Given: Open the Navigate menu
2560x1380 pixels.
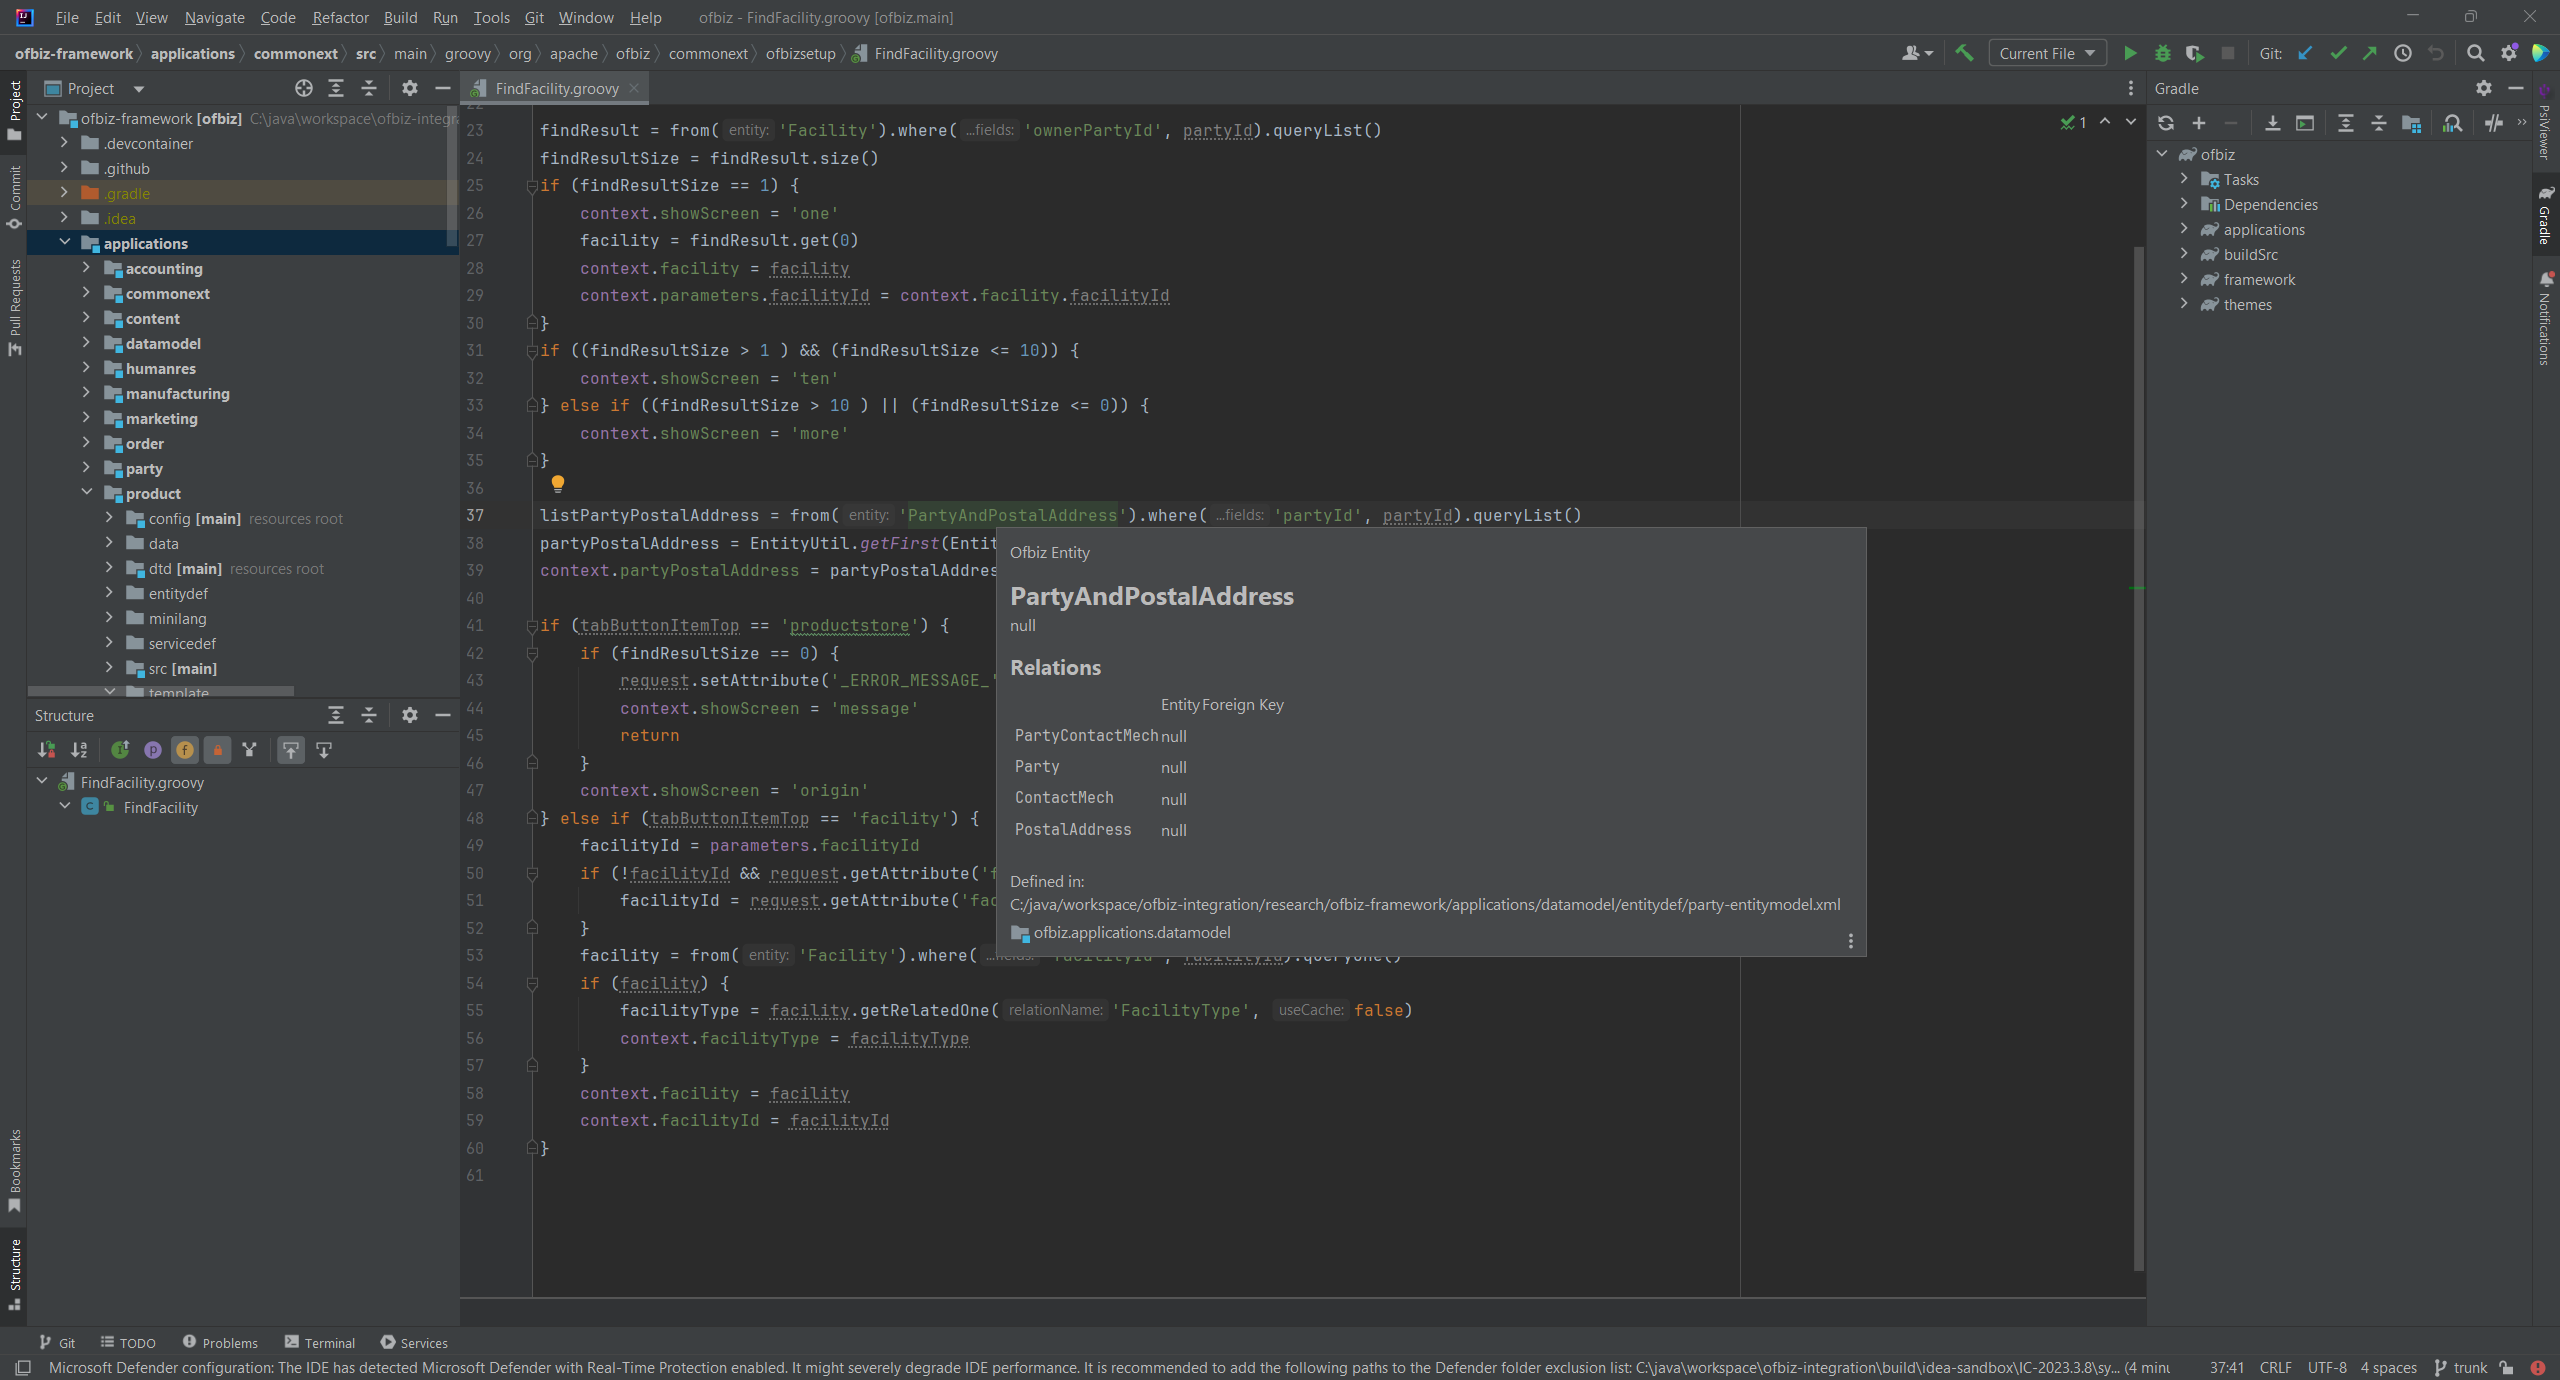Looking at the screenshot, I should (214, 18).
